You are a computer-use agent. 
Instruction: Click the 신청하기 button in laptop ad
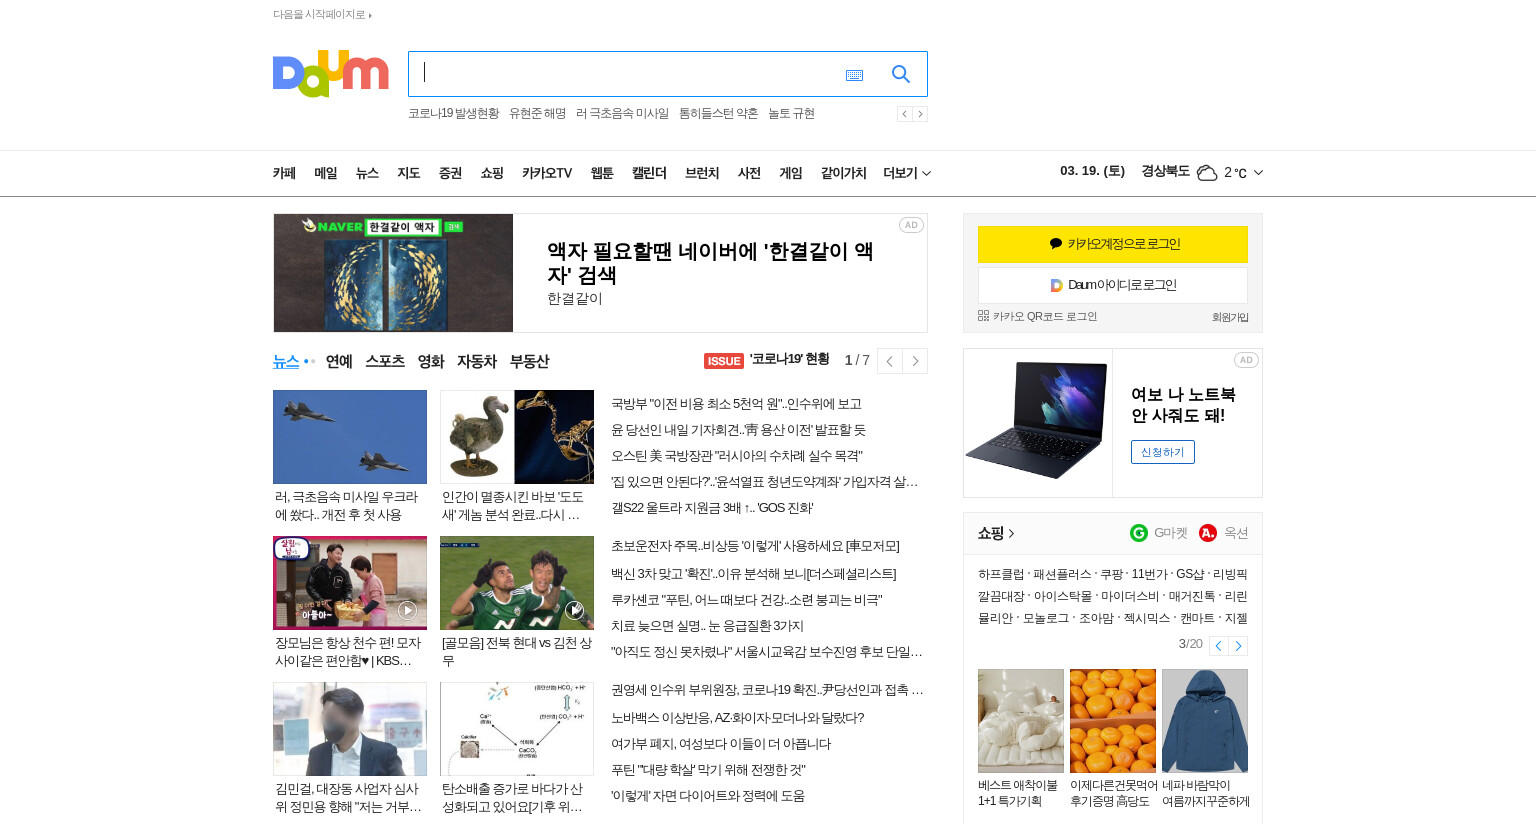point(1163,452)
